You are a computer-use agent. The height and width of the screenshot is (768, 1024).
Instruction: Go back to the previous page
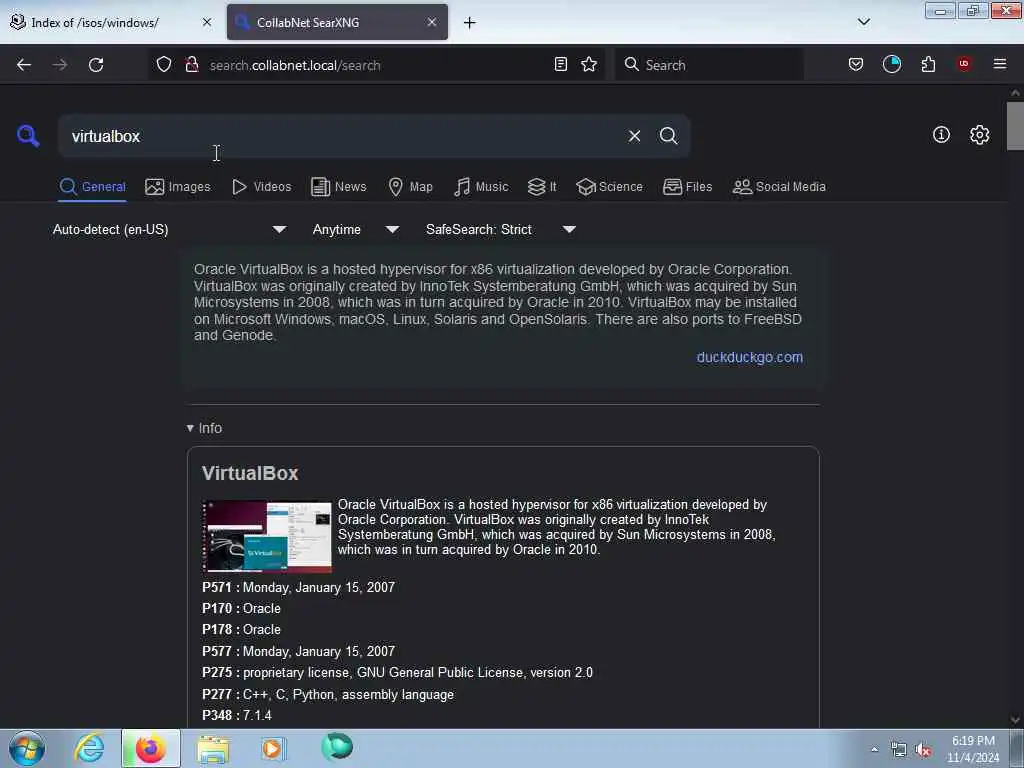[24, 65]
